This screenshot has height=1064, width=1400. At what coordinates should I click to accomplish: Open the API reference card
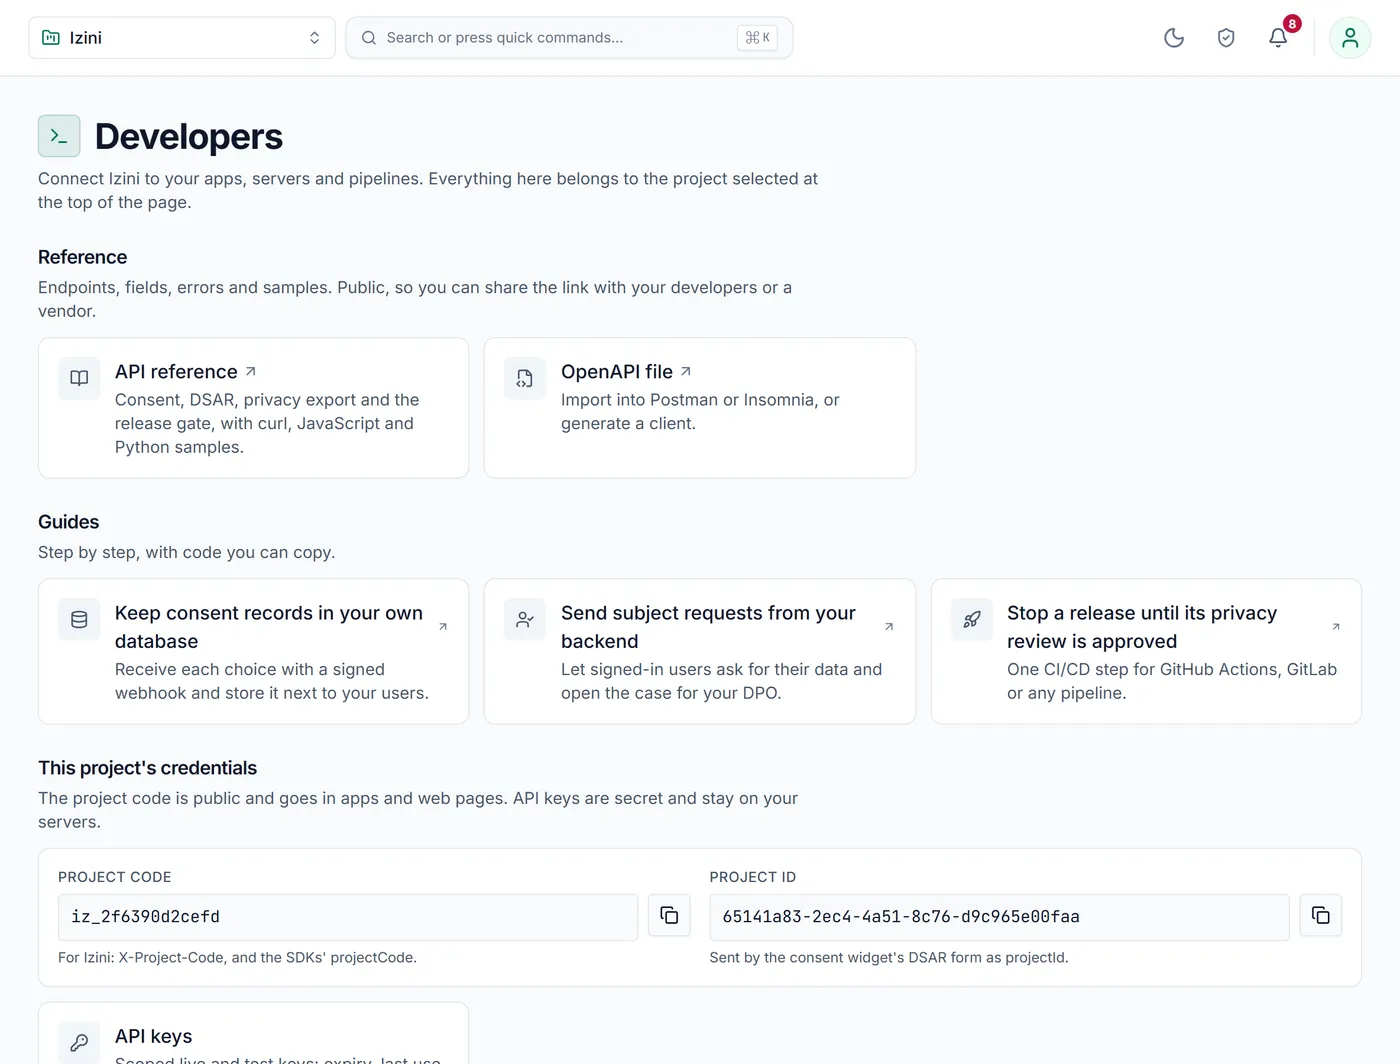(x=254, y=408)
